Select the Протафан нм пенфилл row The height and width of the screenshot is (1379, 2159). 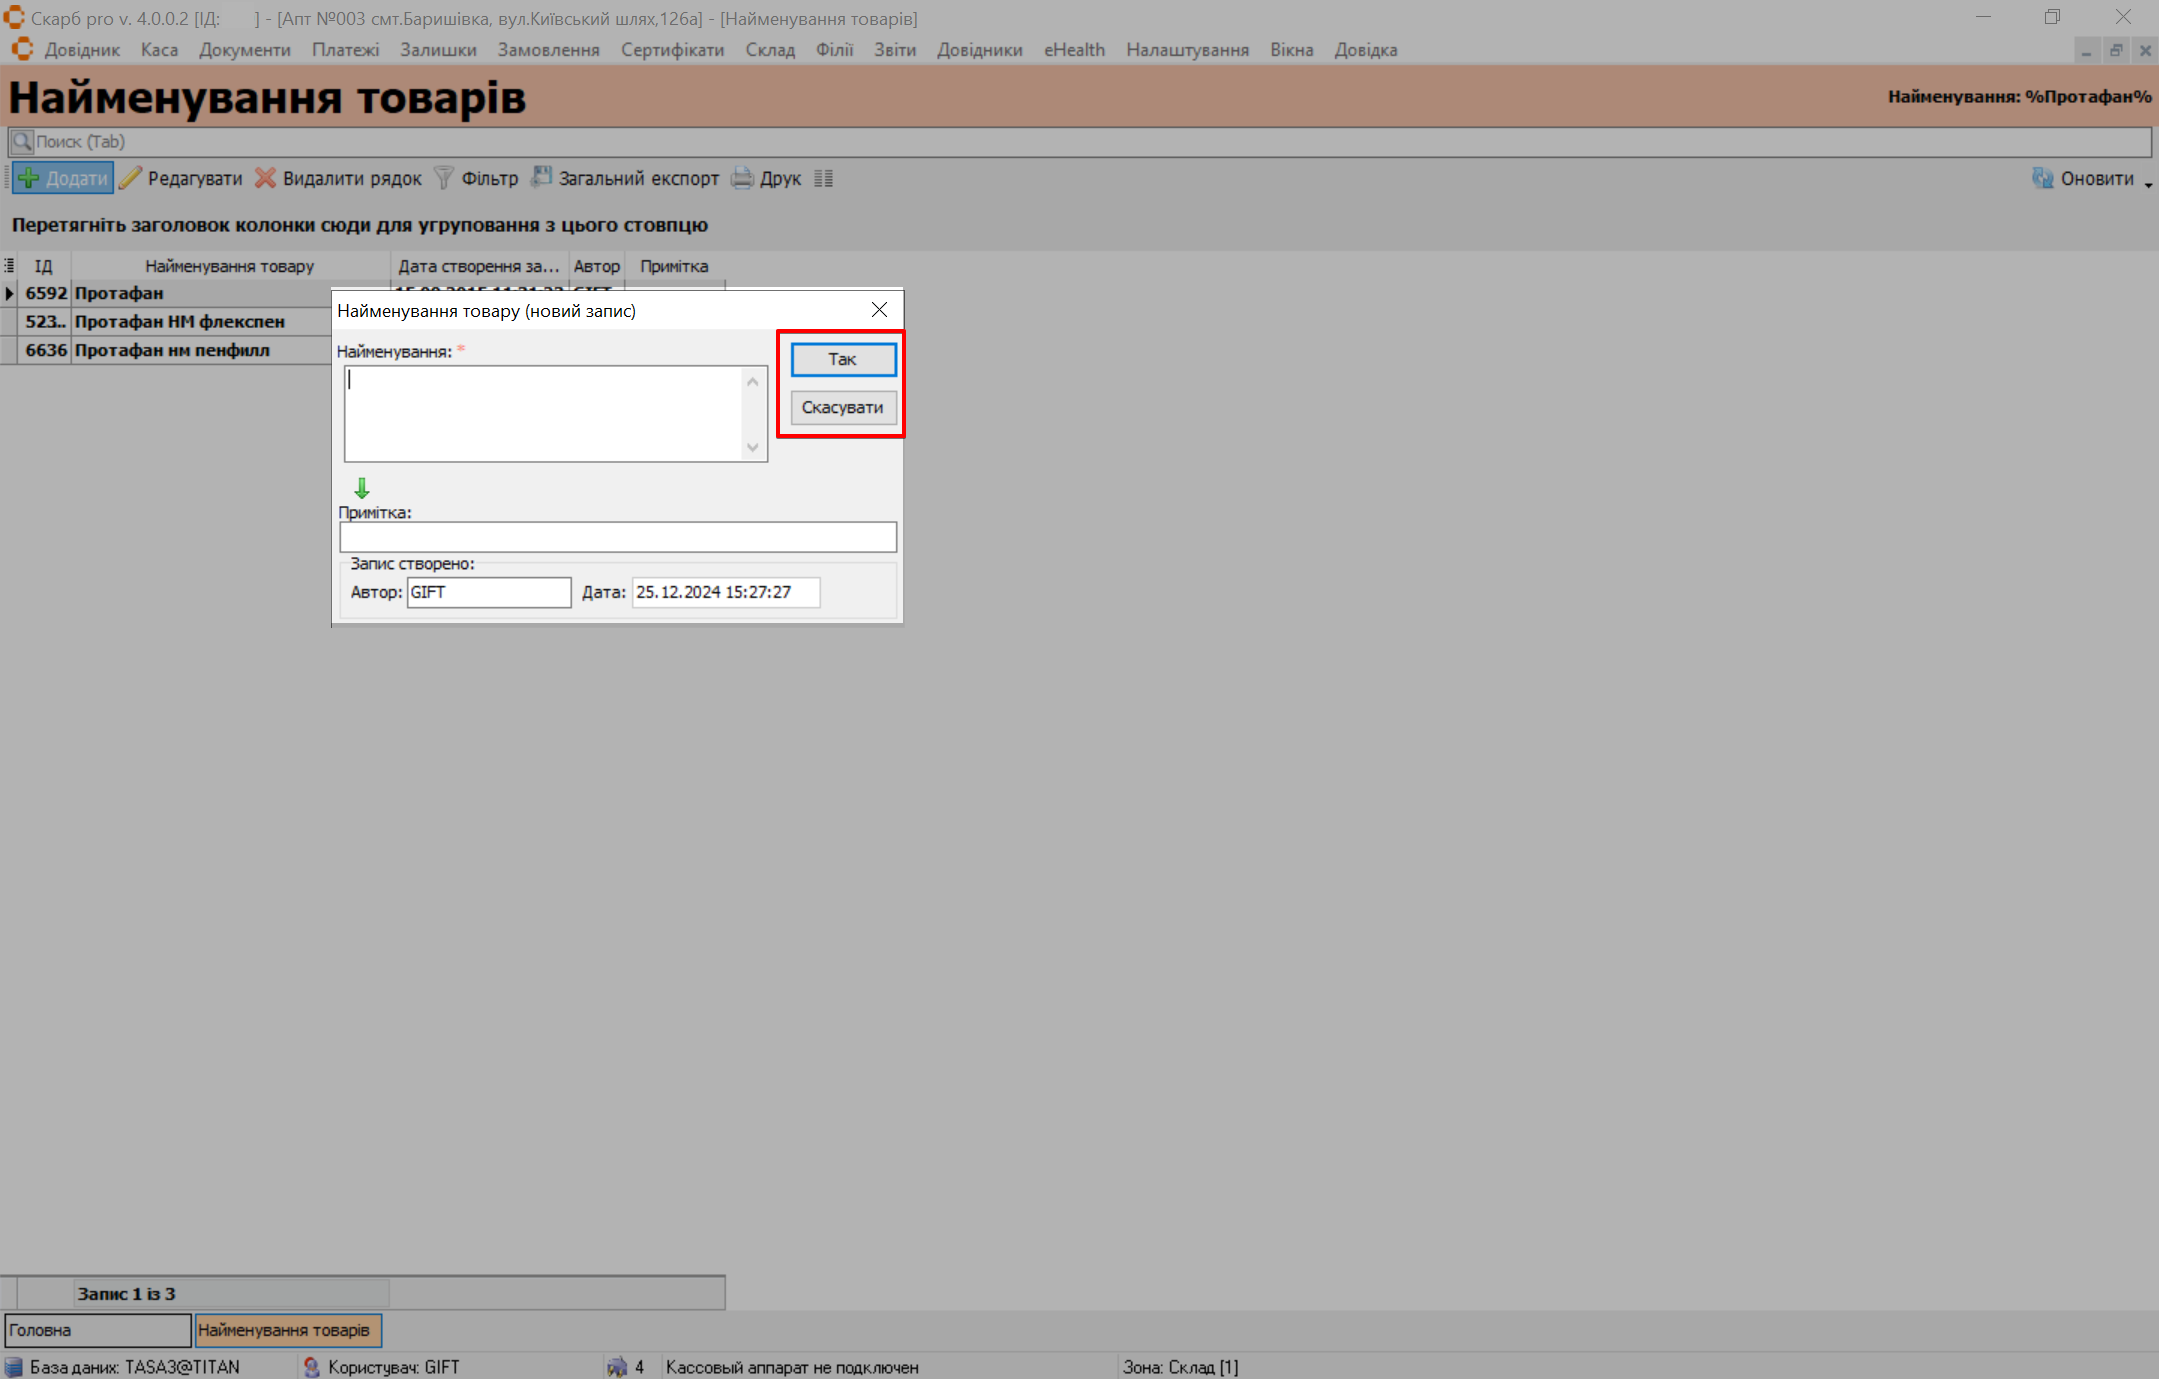tap(172, 350)
